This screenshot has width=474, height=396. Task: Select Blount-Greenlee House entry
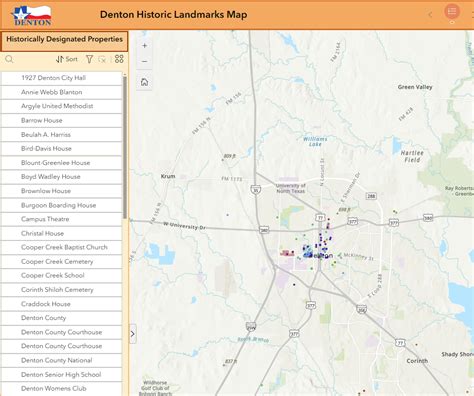tap(61, 163)
